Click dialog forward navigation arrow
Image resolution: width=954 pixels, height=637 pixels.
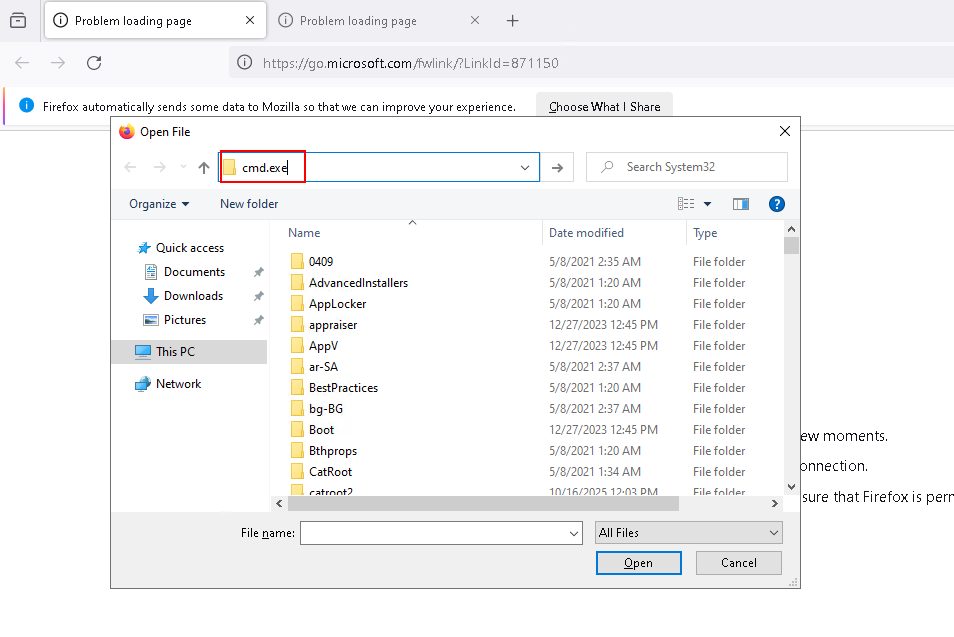pyautogui.click(x=159, y=167)
